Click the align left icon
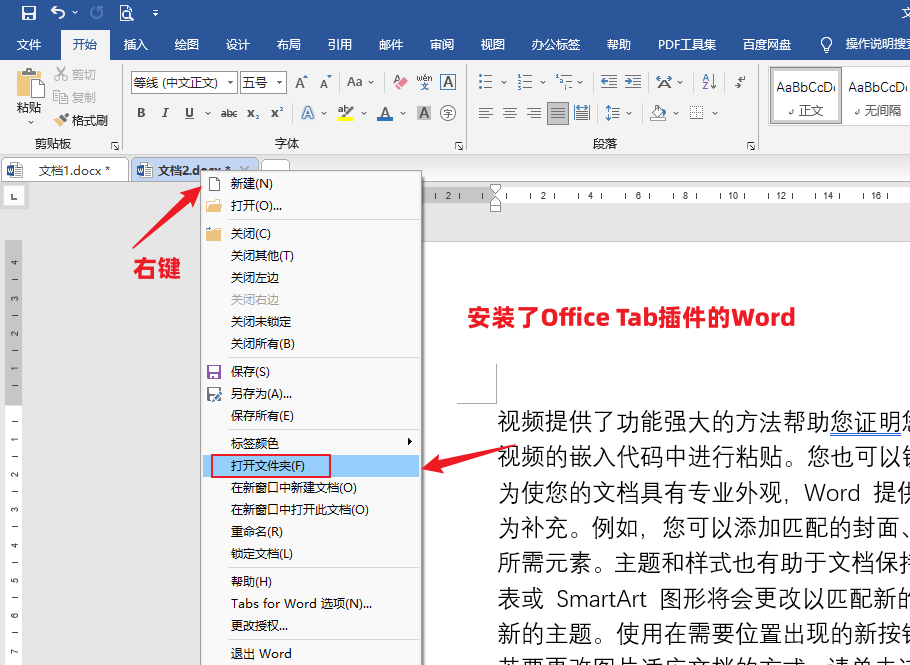The height and width of the screenshot is (665, 910). 486,113
